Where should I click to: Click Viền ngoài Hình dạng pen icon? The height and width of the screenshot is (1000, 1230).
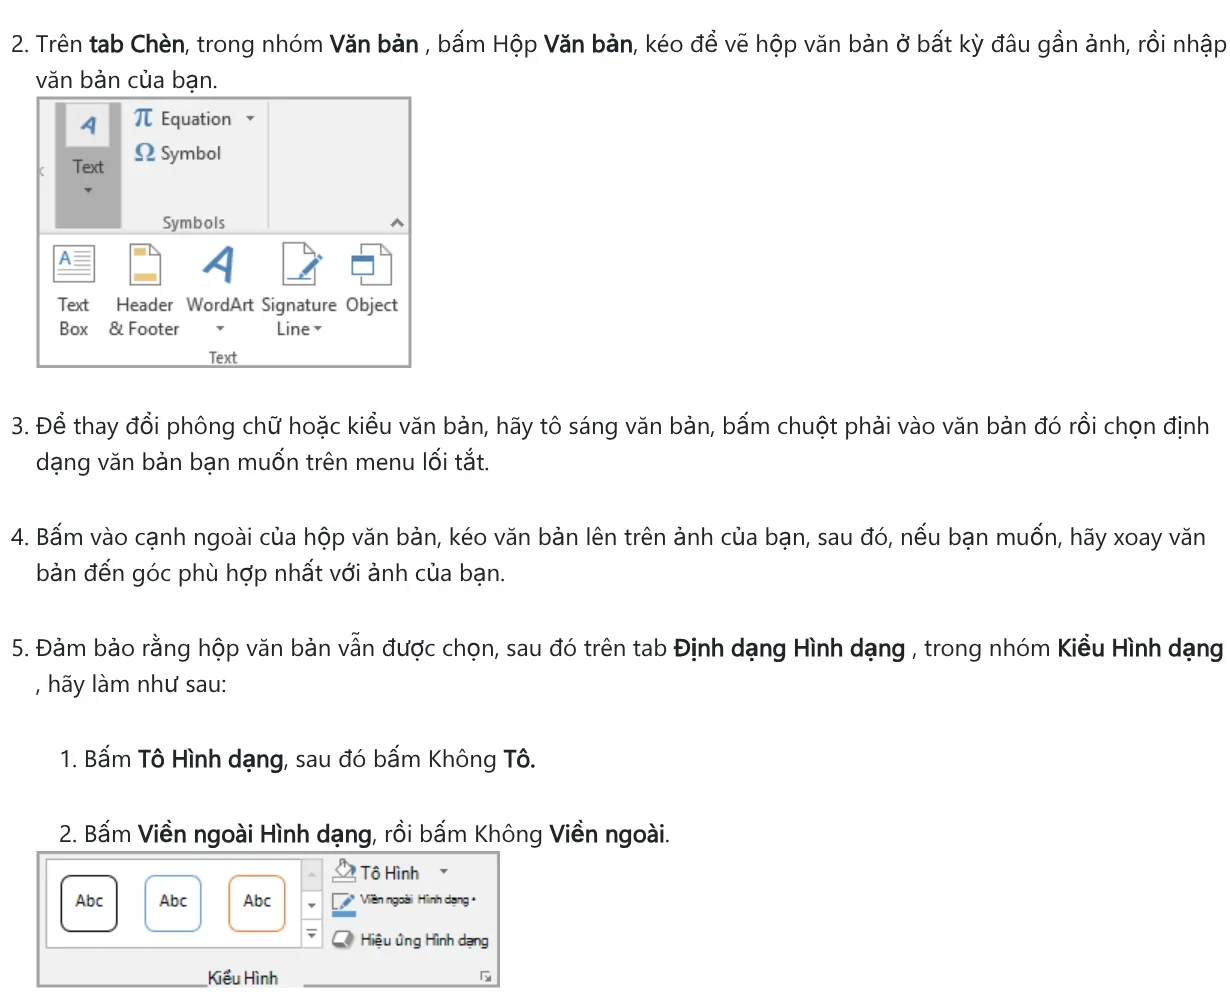click(x=344, y=903)
